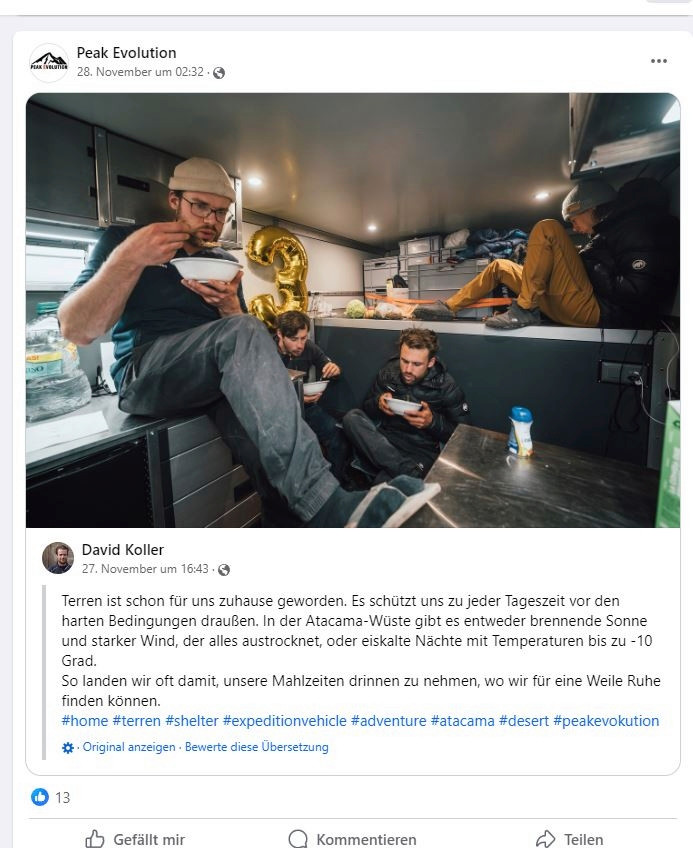The image size is (693, 848).
Task: Open the Peak Evolution page name link
Action: click(x=127, y=52)
